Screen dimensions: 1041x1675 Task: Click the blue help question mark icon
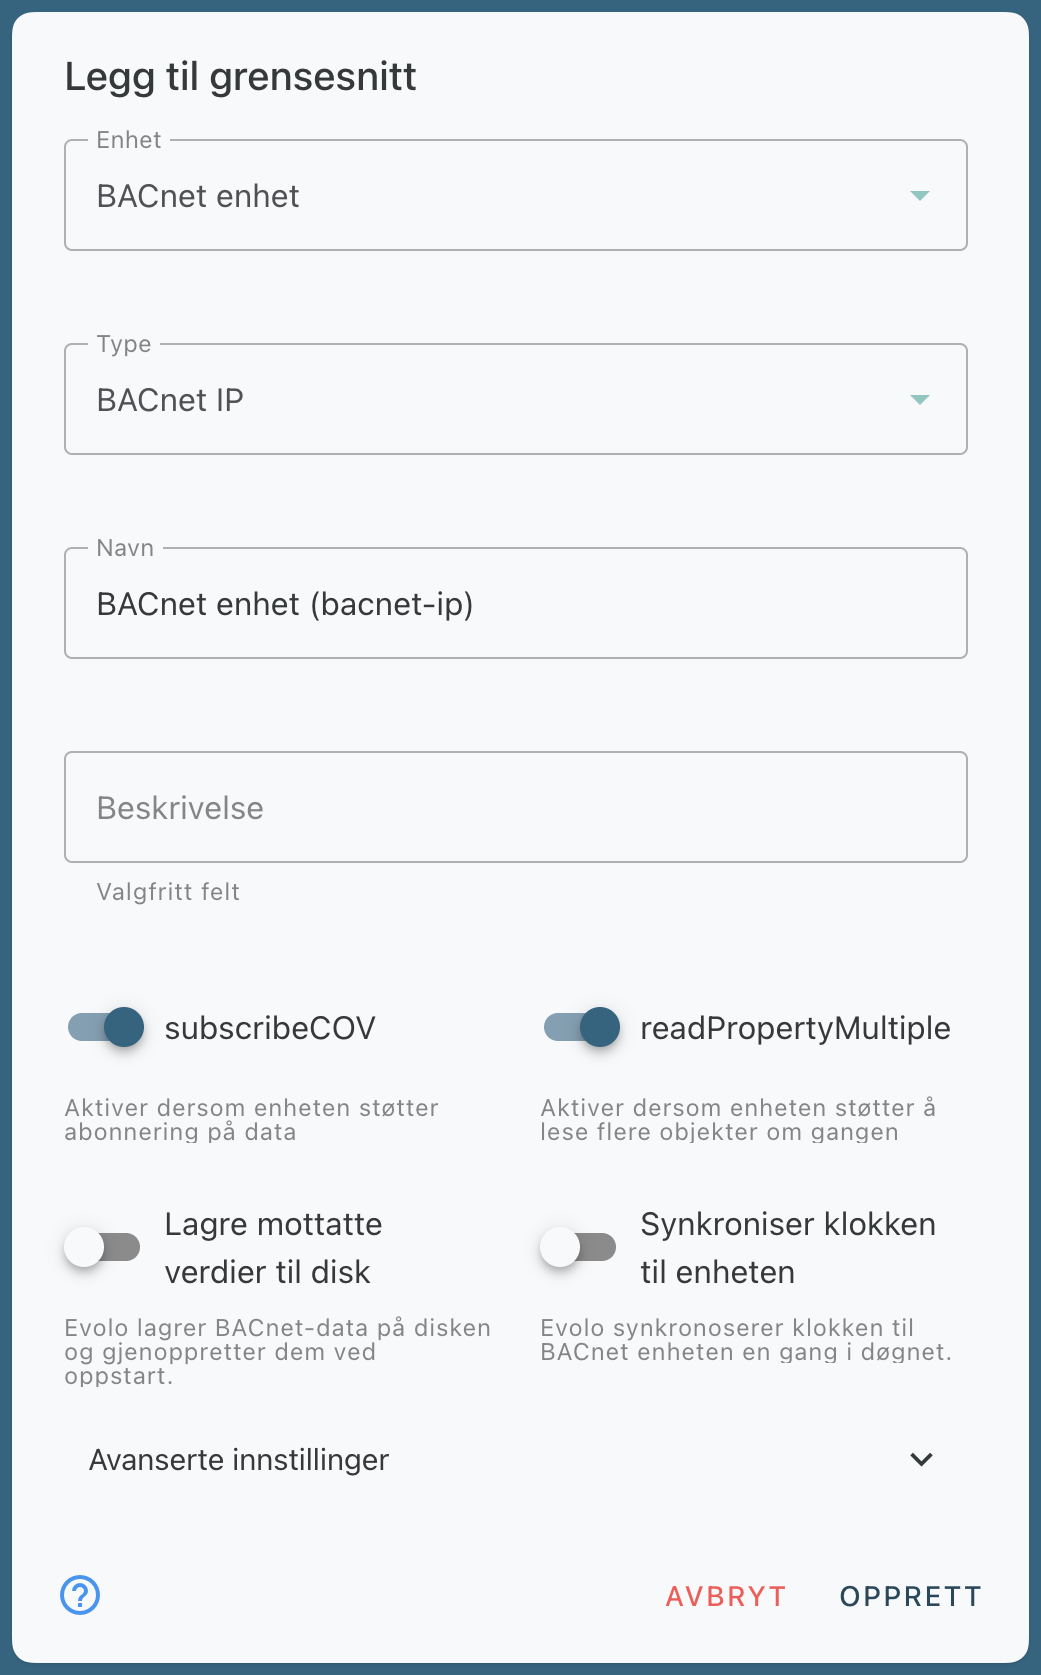coord(80,1595)
